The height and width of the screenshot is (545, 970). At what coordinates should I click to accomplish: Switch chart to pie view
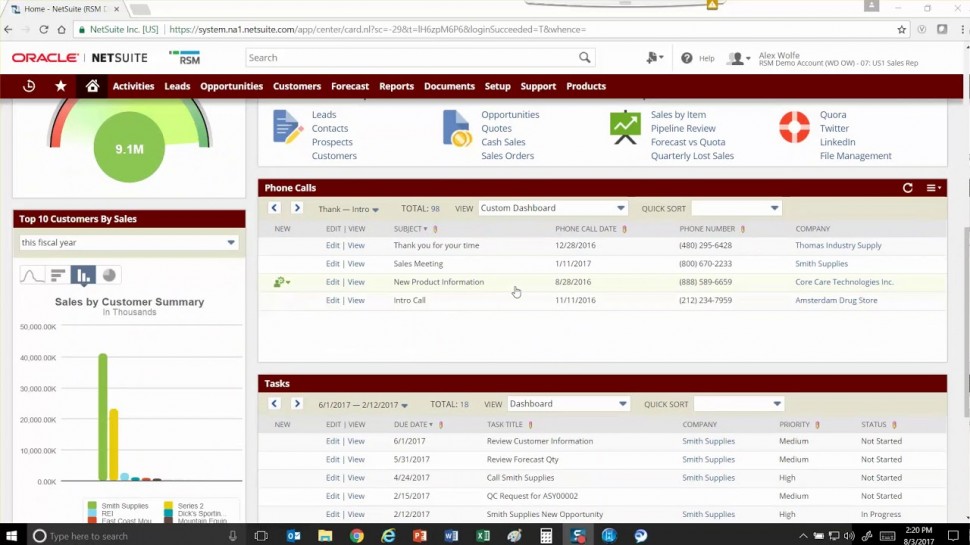pyautogui.click(x=109, y=275)
